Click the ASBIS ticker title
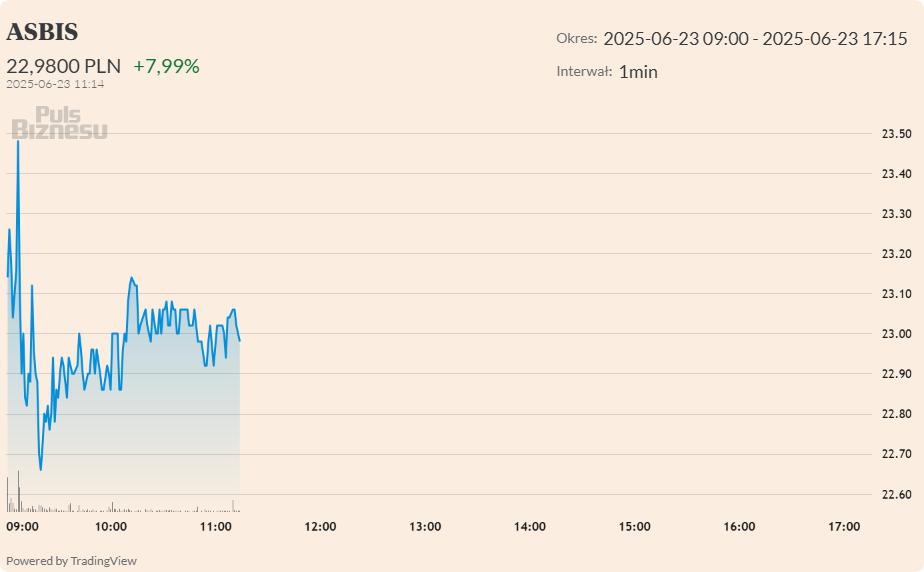This screenshot has width=924, height=572. point(42,32)
